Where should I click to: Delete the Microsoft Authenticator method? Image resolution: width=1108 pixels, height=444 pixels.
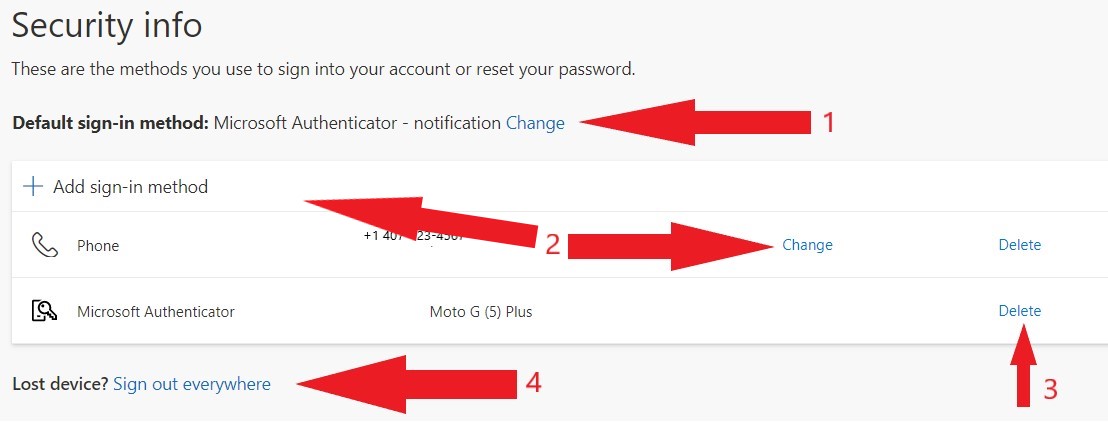1019,310
